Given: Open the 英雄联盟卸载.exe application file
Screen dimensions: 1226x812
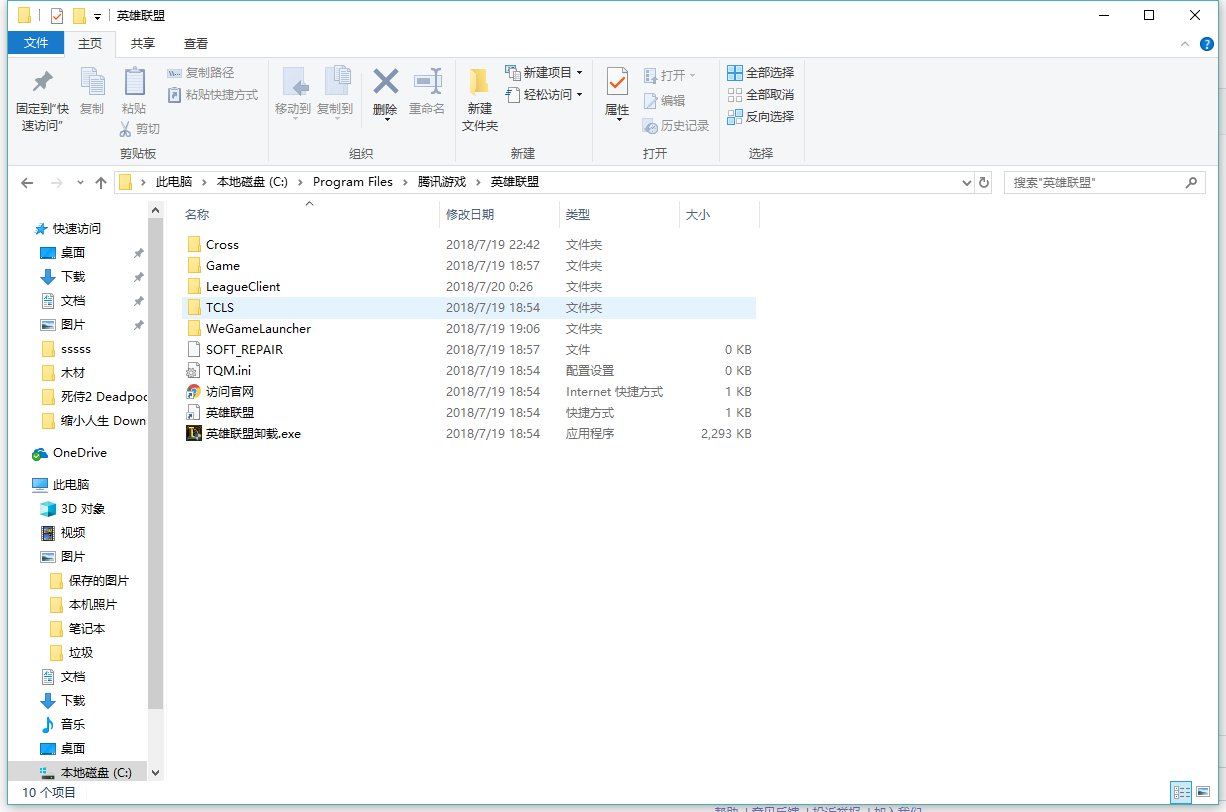Looking at the screenshot, I should coord(253,434).
